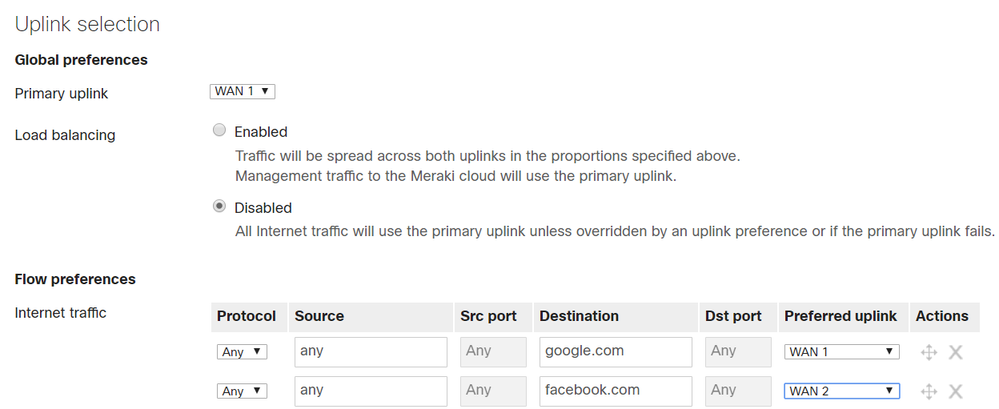
Task: Enable load balancing radio button
Action: 219,131
